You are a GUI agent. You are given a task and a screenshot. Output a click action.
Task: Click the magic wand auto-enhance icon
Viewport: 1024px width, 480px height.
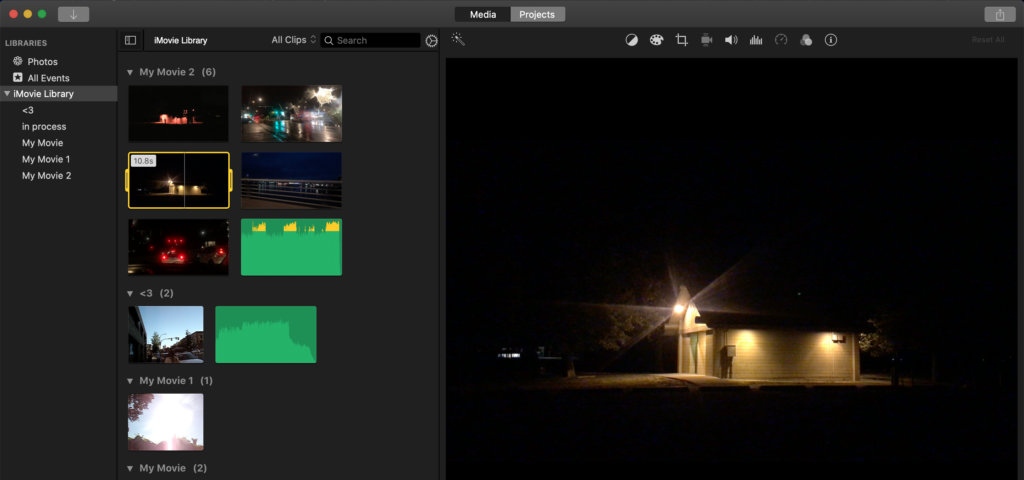point(458,40)
